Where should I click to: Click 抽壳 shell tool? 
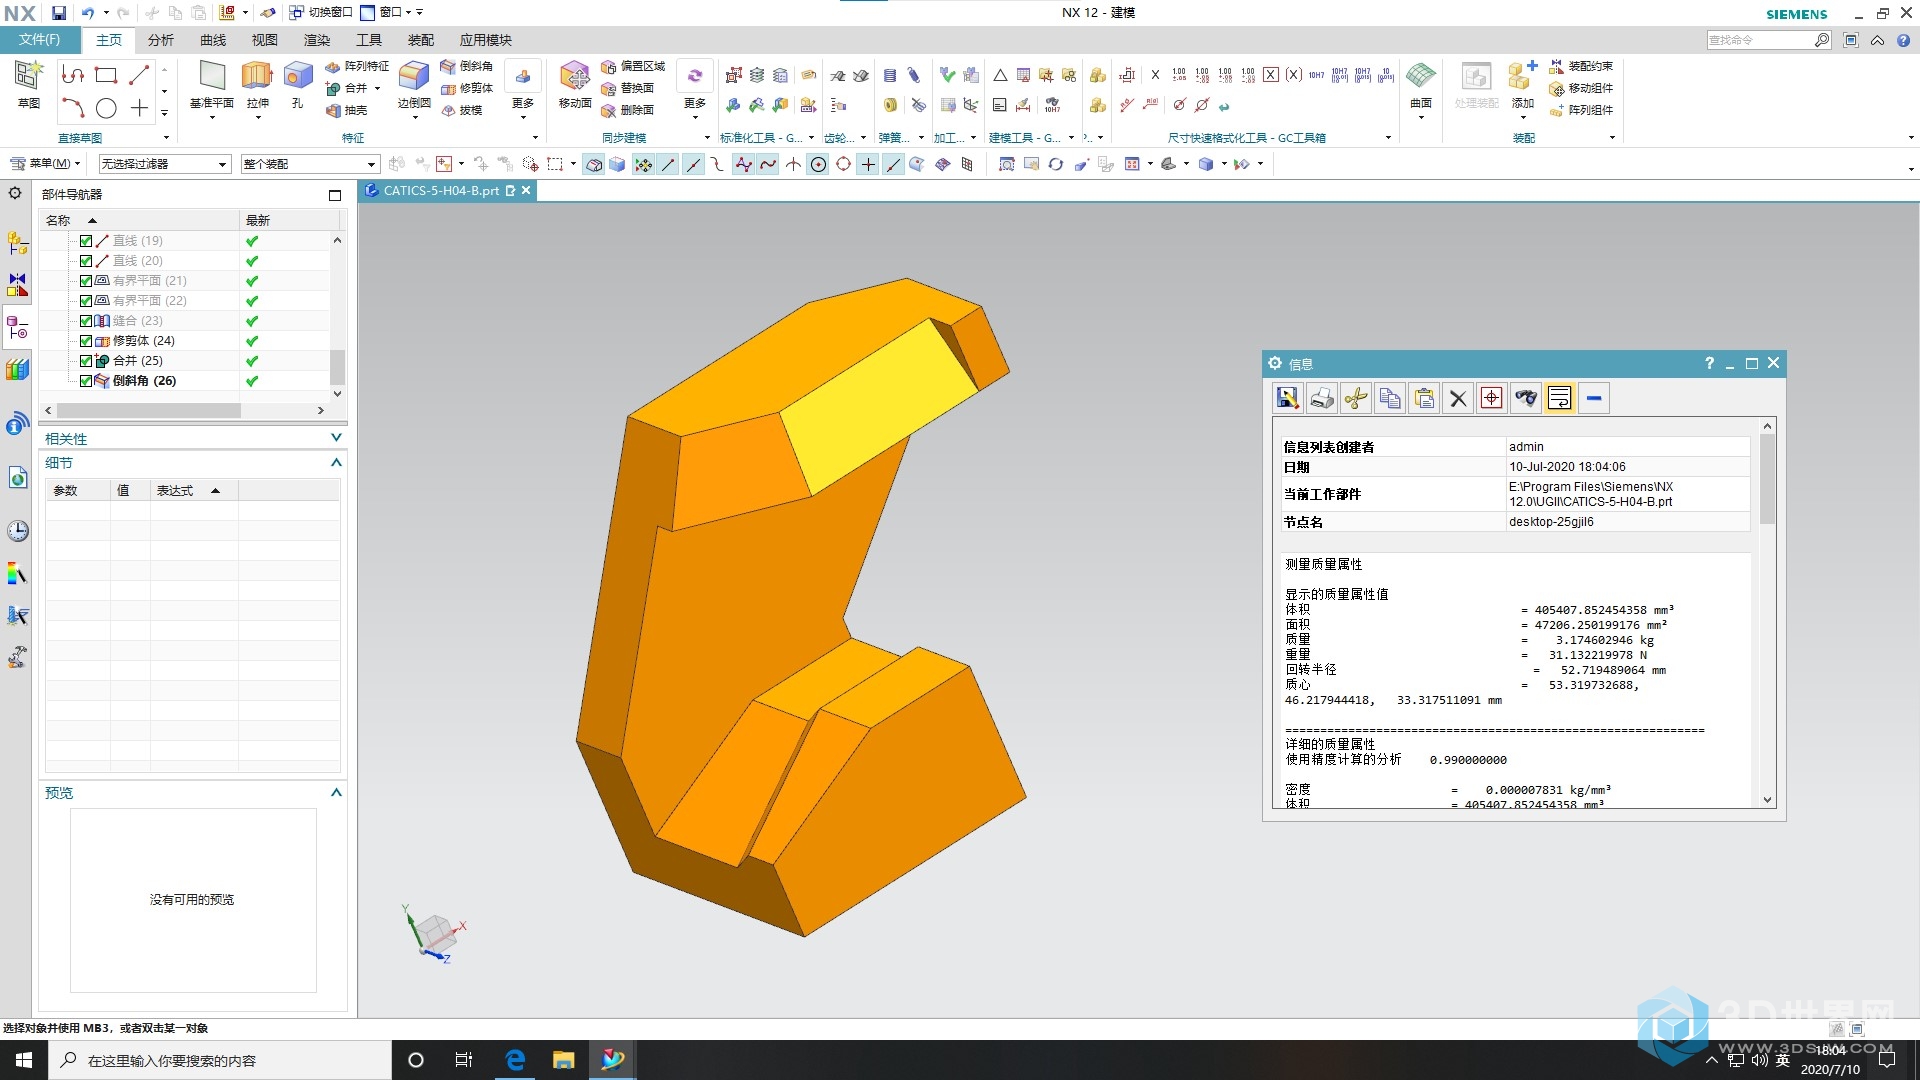coord(347,110)
